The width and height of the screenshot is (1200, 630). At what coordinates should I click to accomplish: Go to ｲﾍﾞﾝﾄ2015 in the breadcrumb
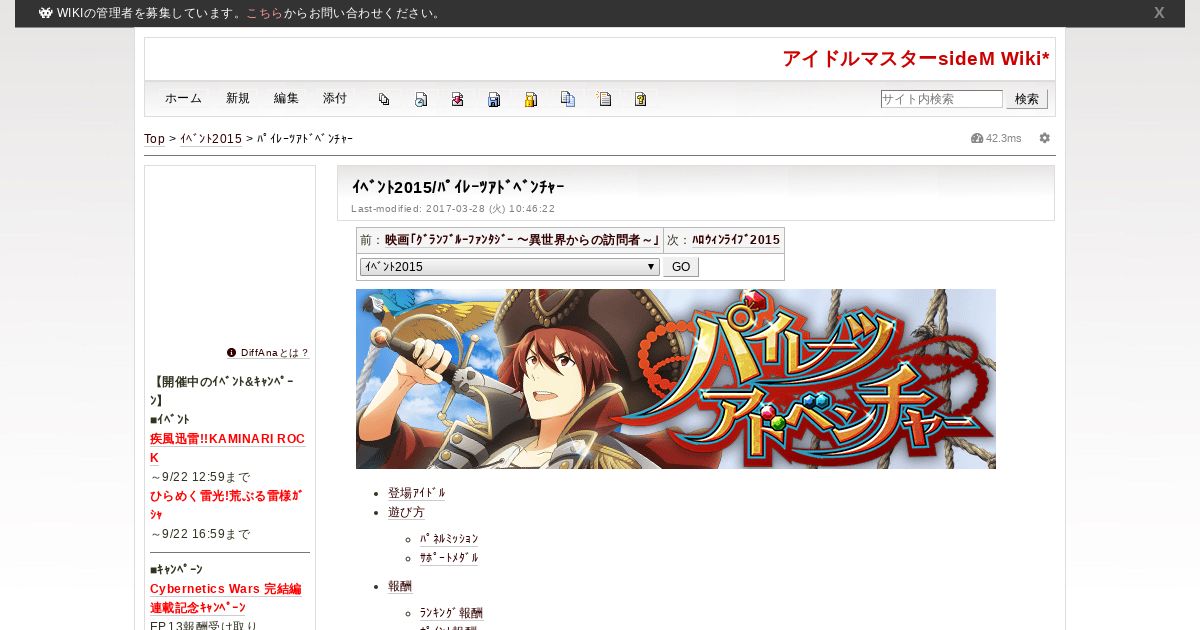(211, 139)
